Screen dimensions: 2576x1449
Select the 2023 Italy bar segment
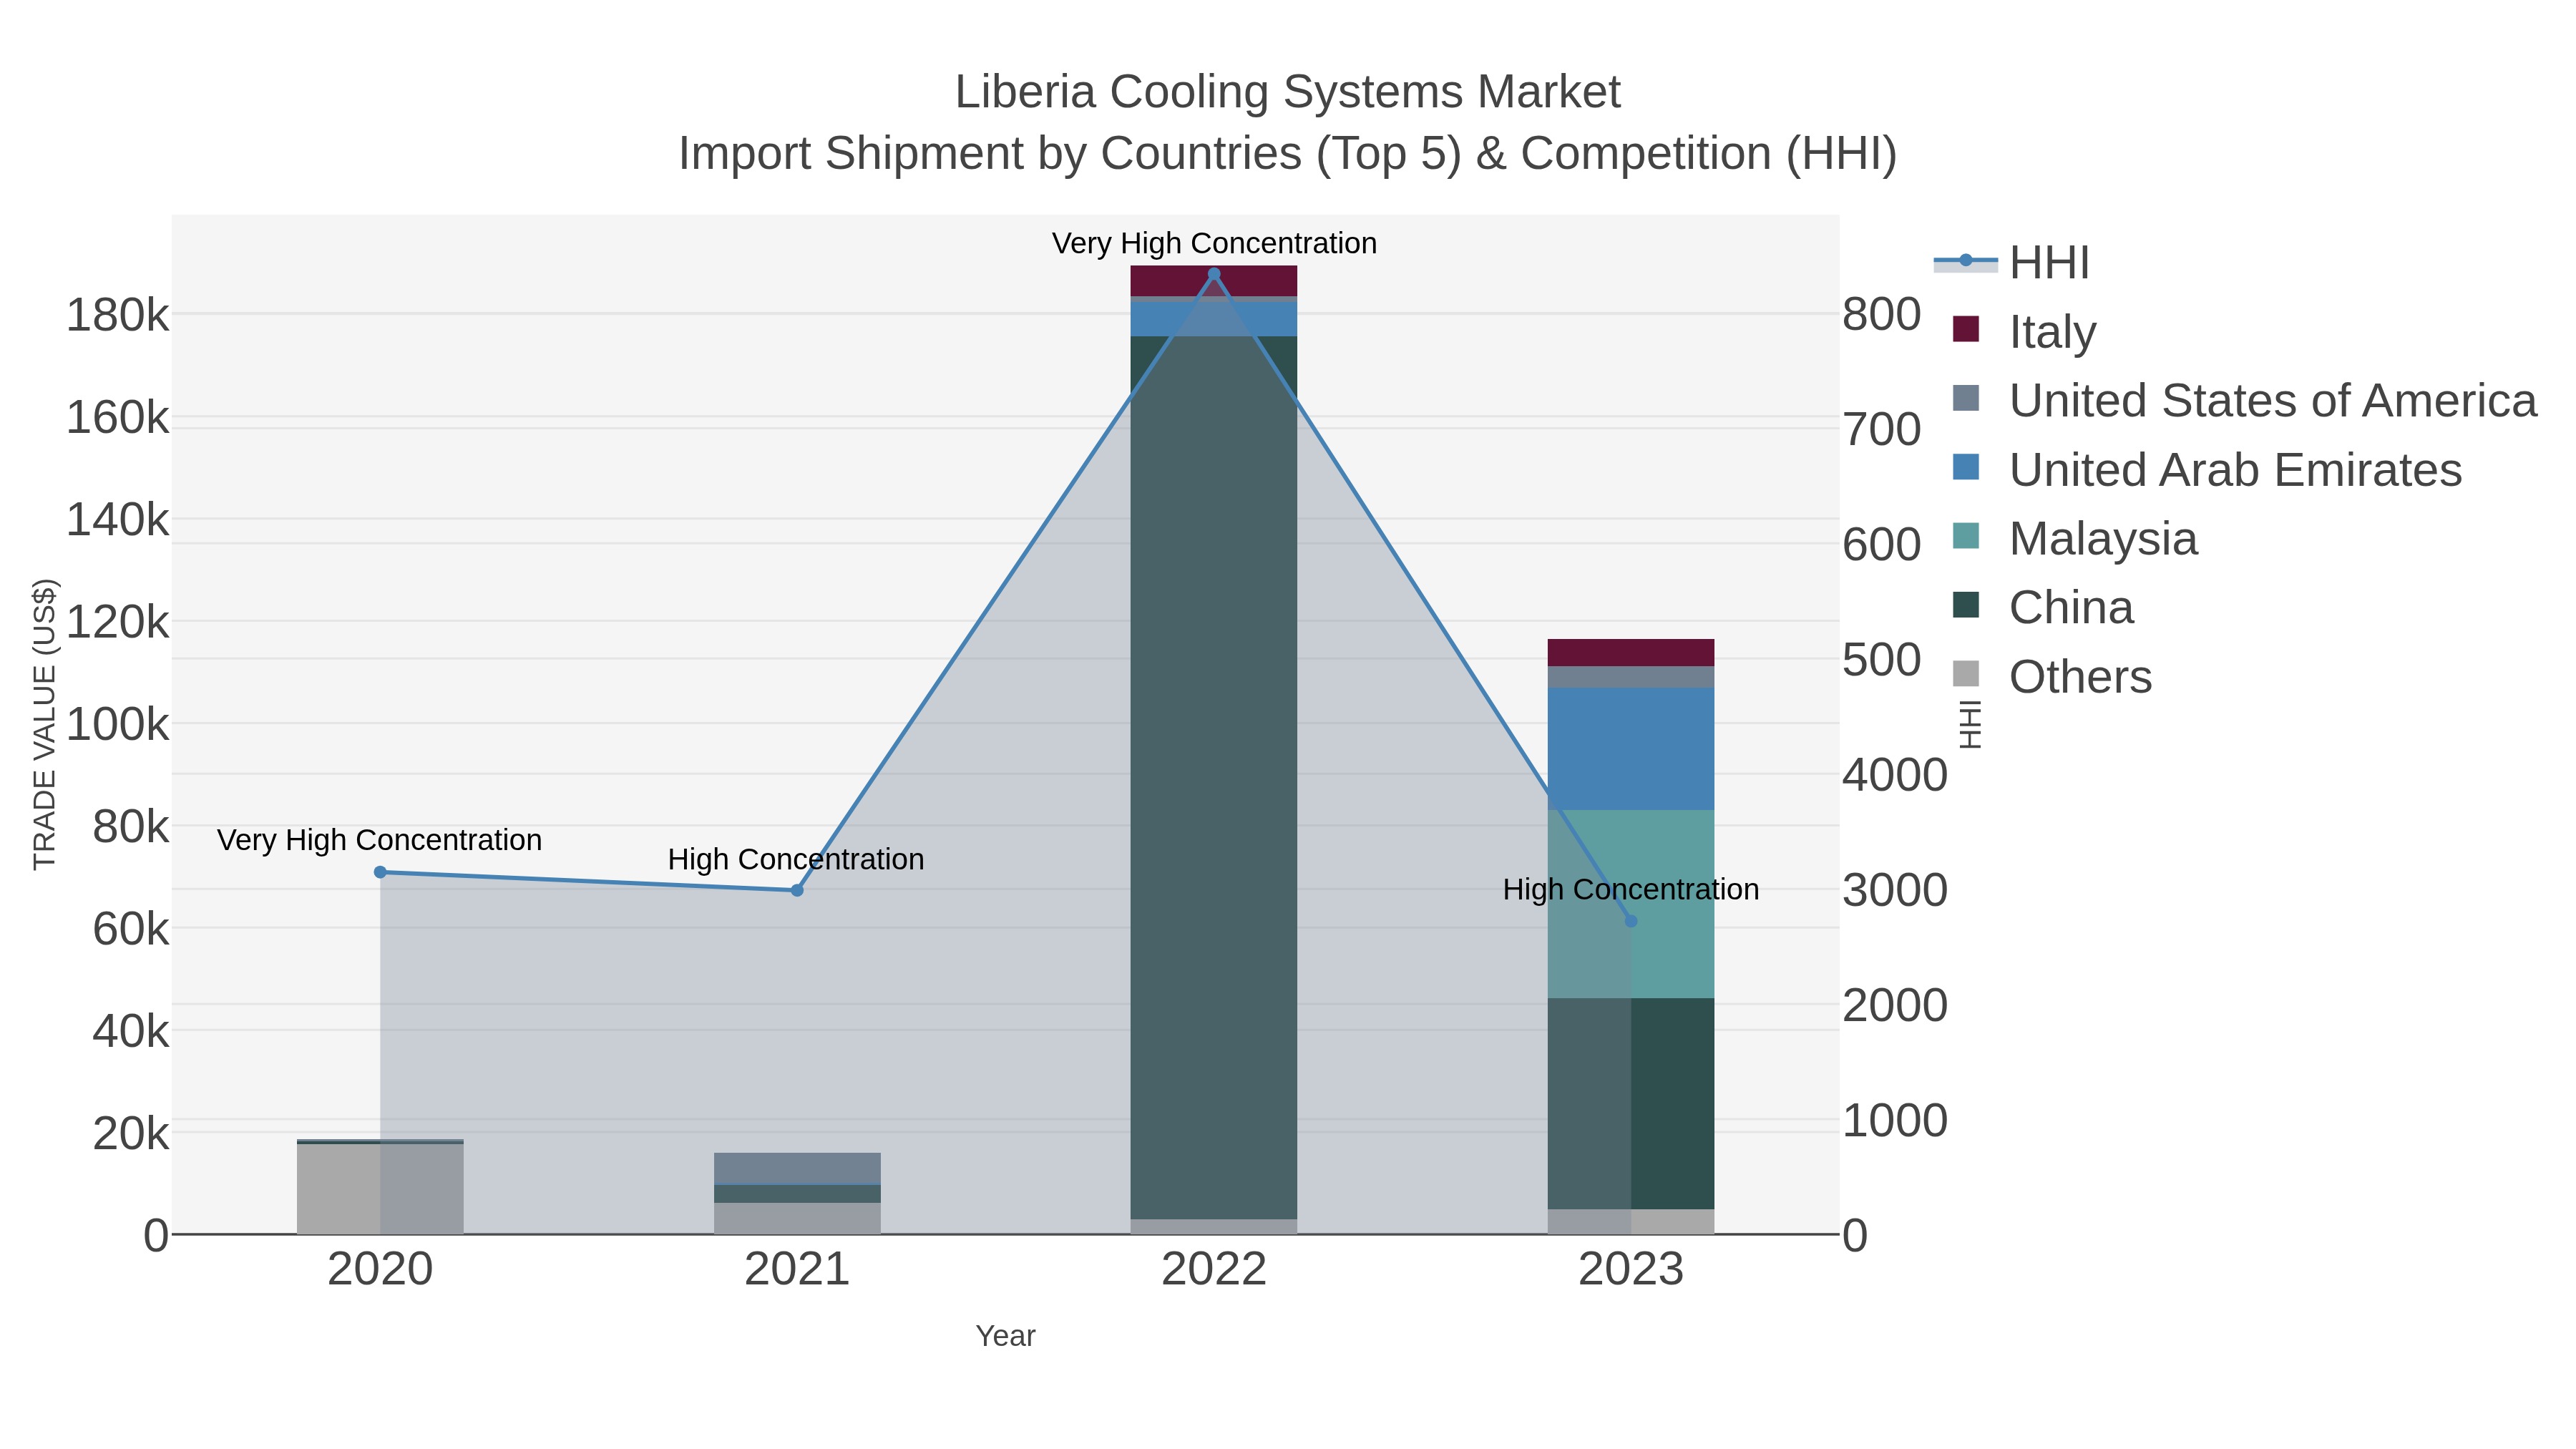pos(1631,653)
